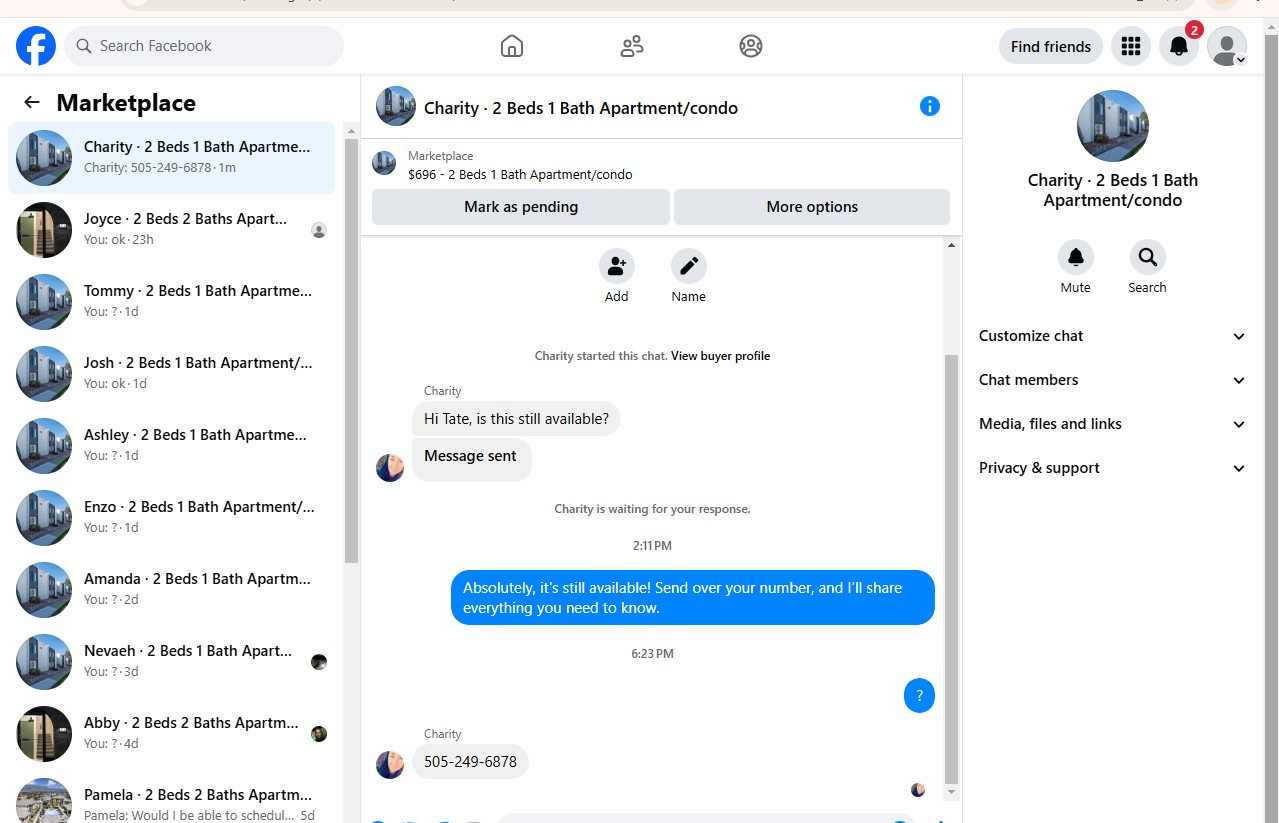The height and width of the screenshot is (823, 1279).
Task: Click the Name pencil icon
Action: tap(689, 267)
